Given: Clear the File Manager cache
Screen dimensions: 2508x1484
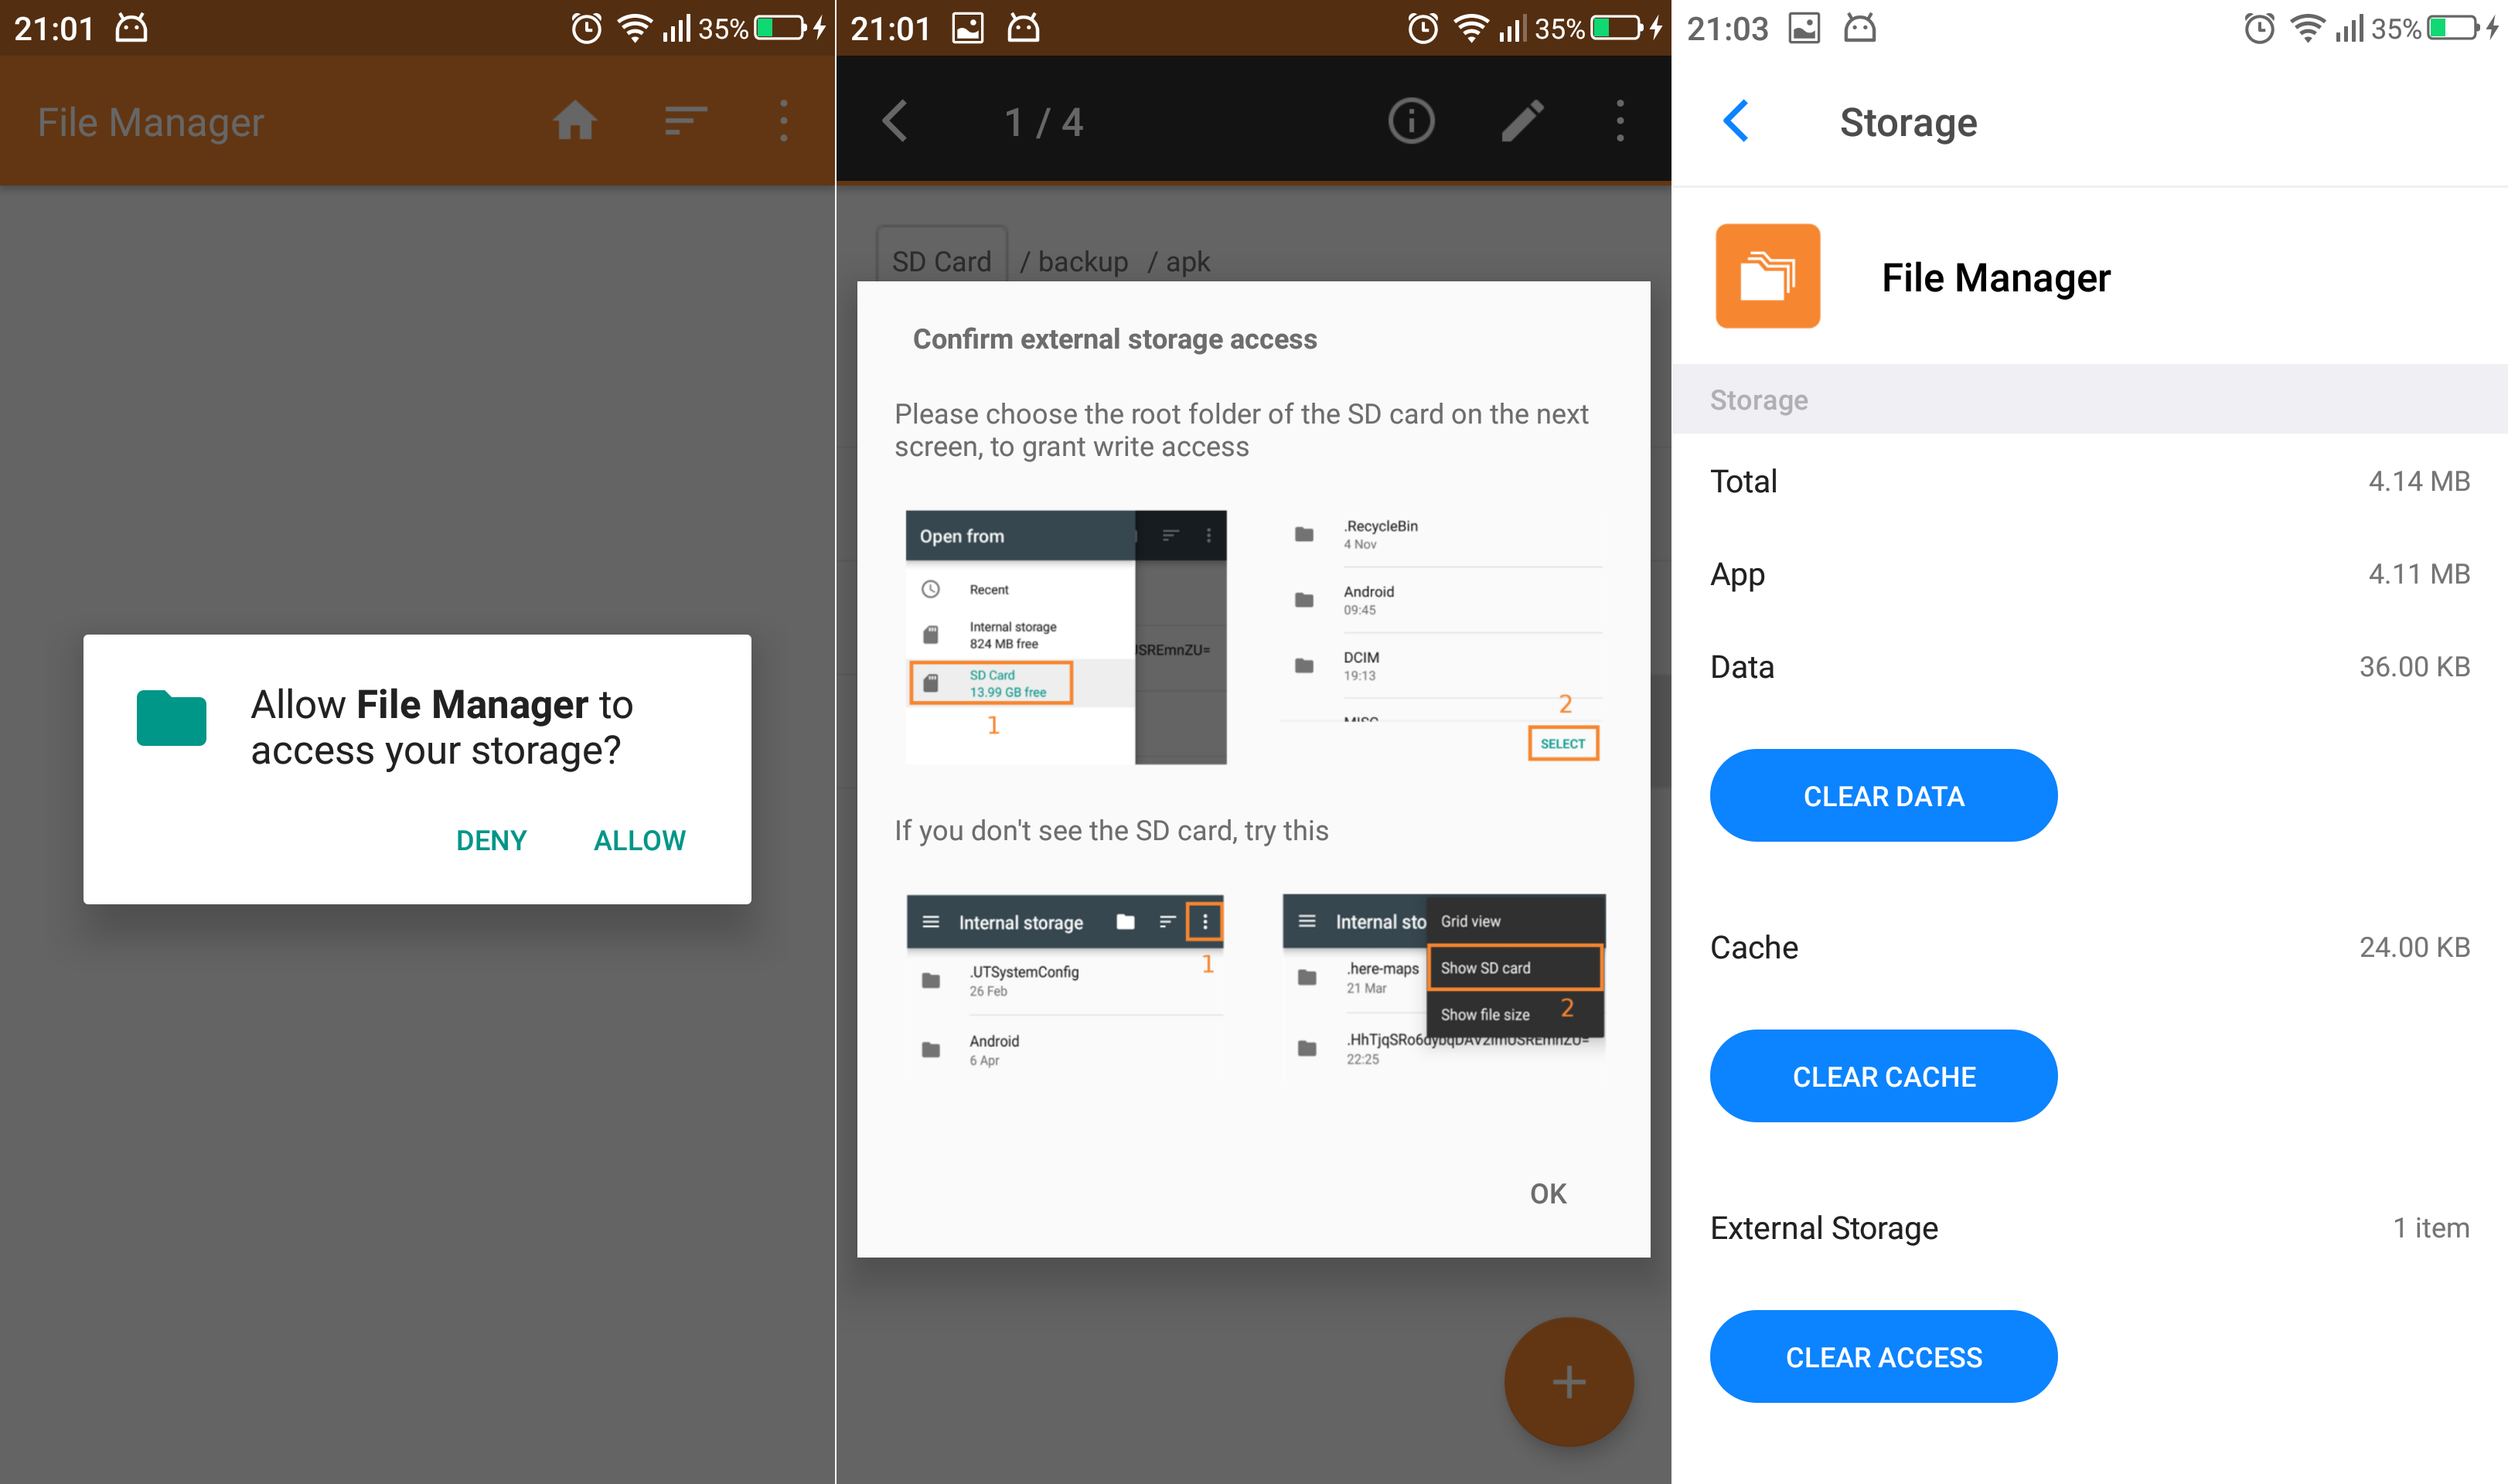Looking at the screenshot, I should (x=1883, y=1076).
